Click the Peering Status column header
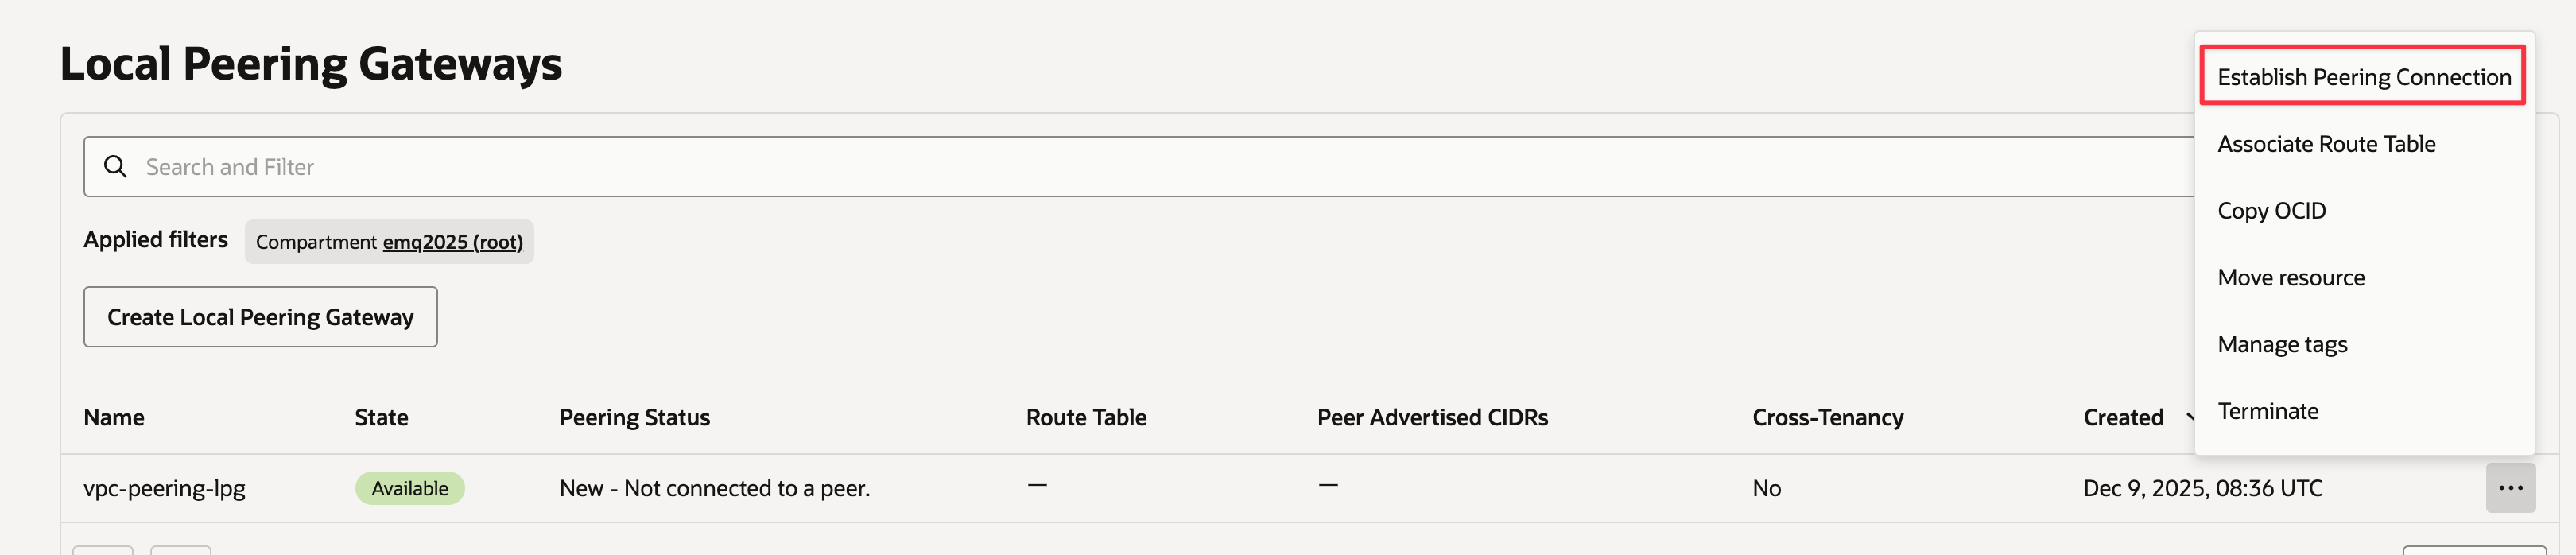 point(634,417)
